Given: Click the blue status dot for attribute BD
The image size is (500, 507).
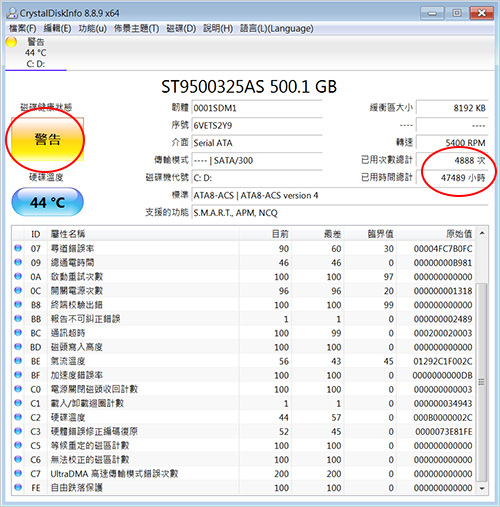Looking at the screenshot, I should [x=18, y=347].
